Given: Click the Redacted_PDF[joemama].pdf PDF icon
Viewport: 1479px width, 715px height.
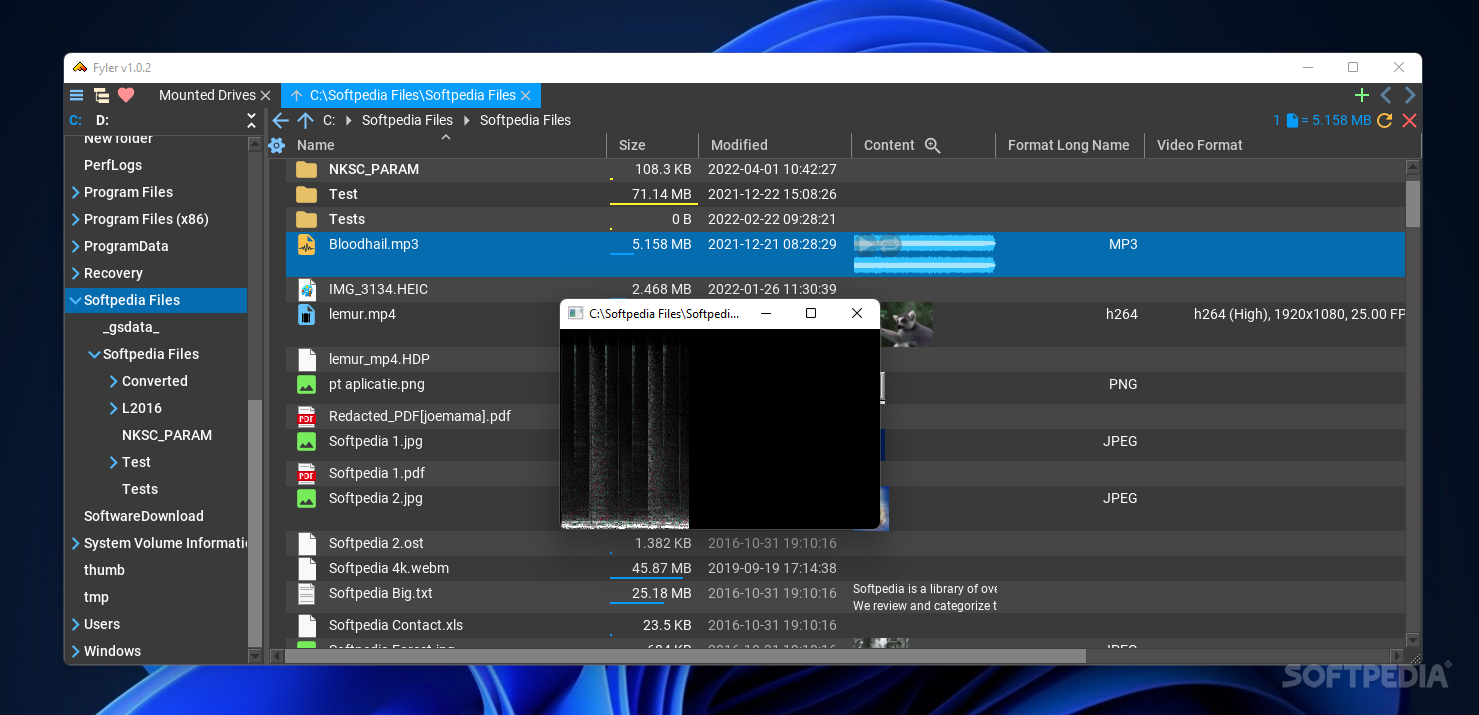Looking at the screenshot, I should pyautogui.click(x=307, y=416).
